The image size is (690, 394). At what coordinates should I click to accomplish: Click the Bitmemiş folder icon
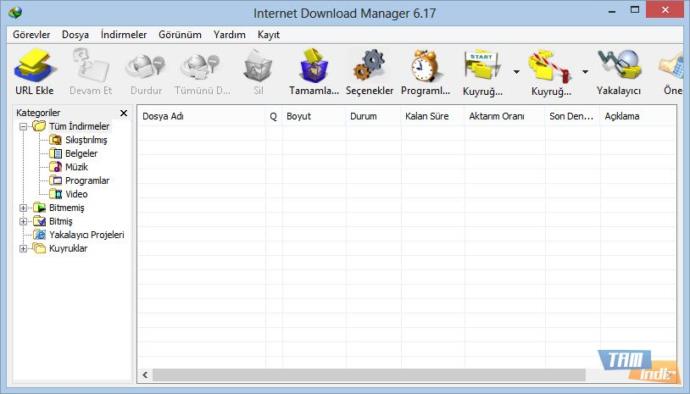[x=39, y=208]
